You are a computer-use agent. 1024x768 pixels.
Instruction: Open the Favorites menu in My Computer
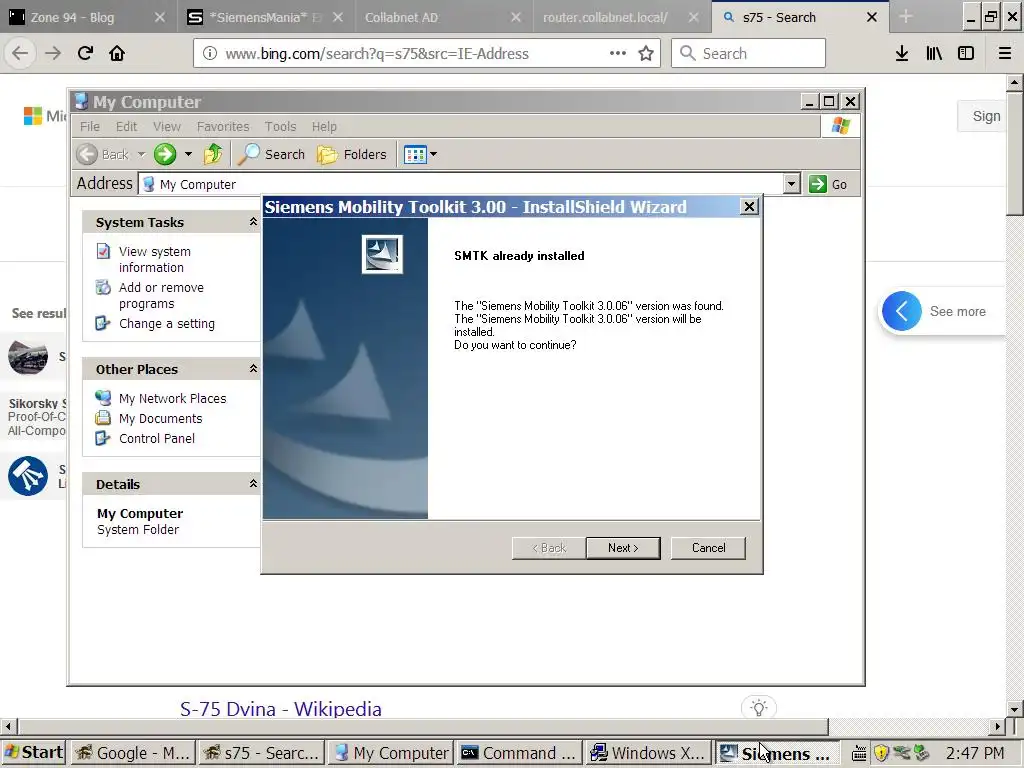pyautogui.click(x=223, y=127)
